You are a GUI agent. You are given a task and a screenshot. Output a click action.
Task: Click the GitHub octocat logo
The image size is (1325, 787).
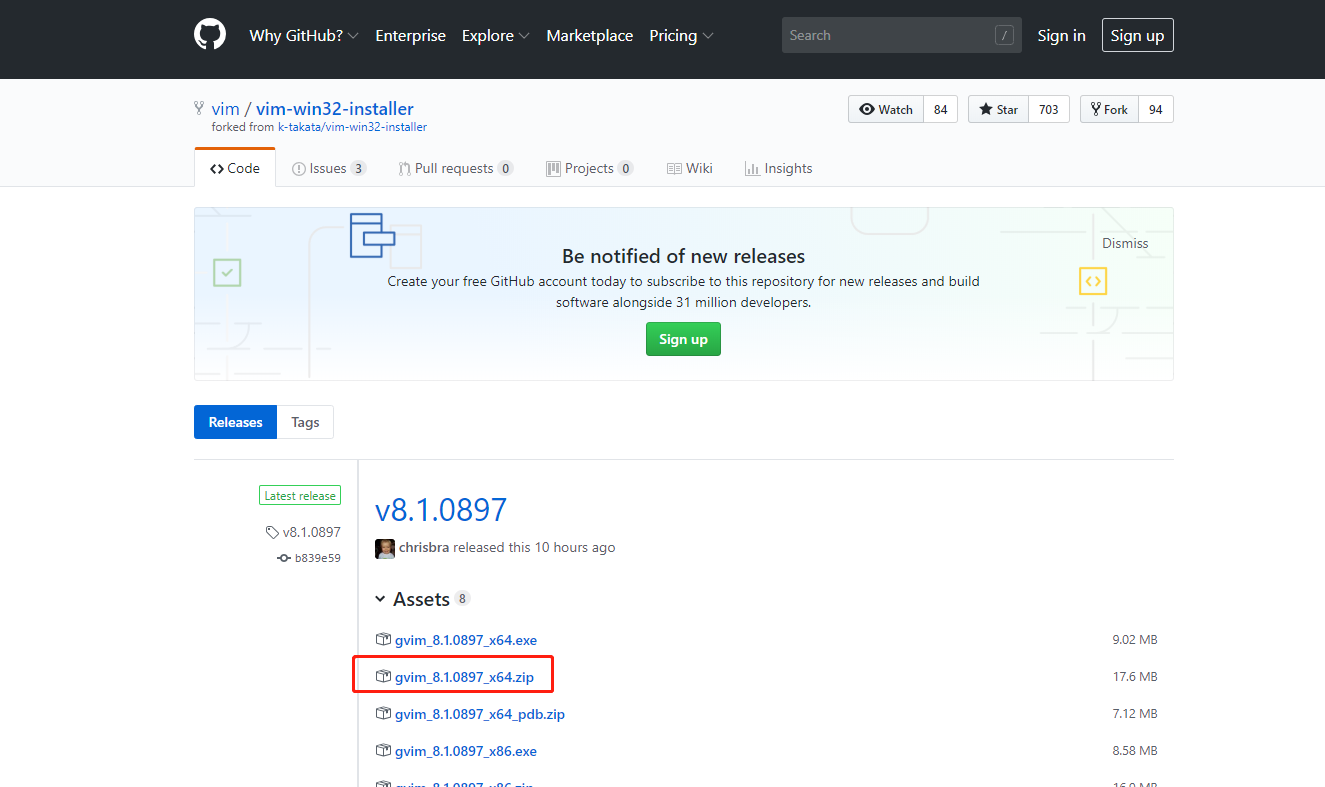pos(210,35)
